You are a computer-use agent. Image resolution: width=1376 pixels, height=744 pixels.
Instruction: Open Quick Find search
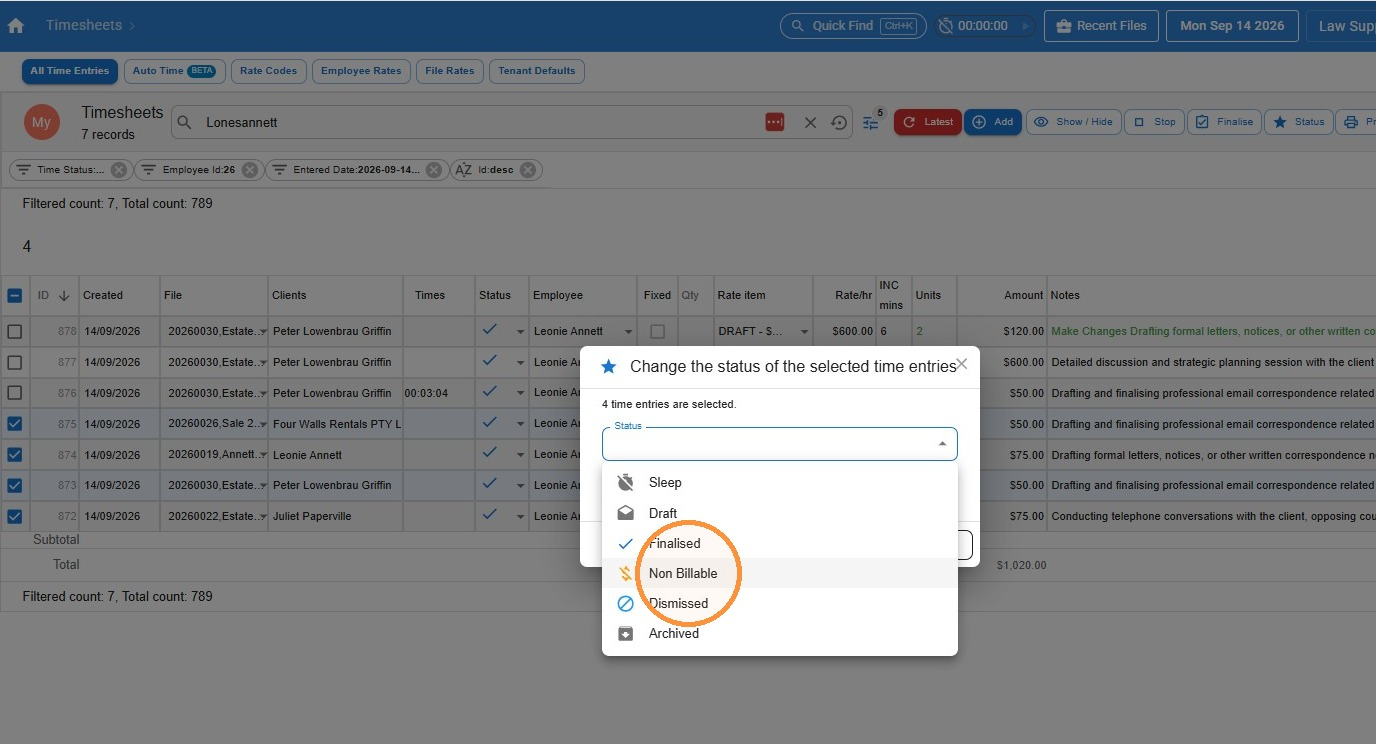click(x=853, y=26)
